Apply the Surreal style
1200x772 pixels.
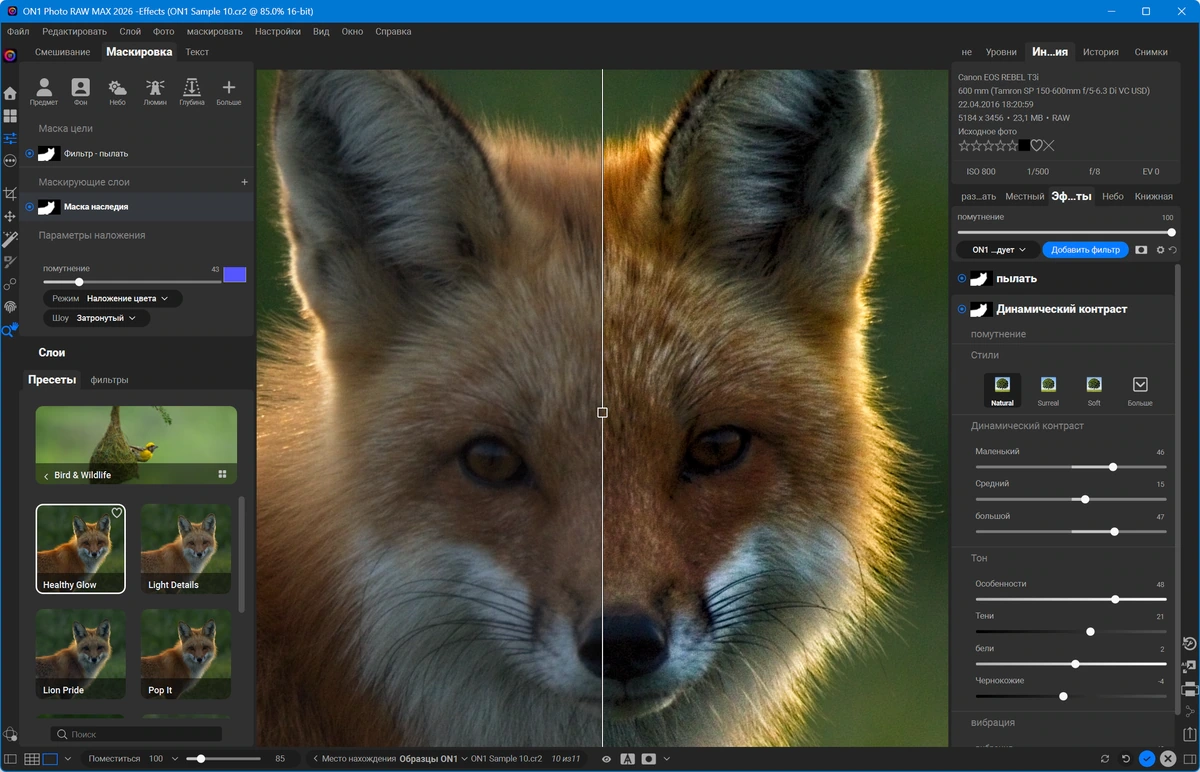[1048, 390]
